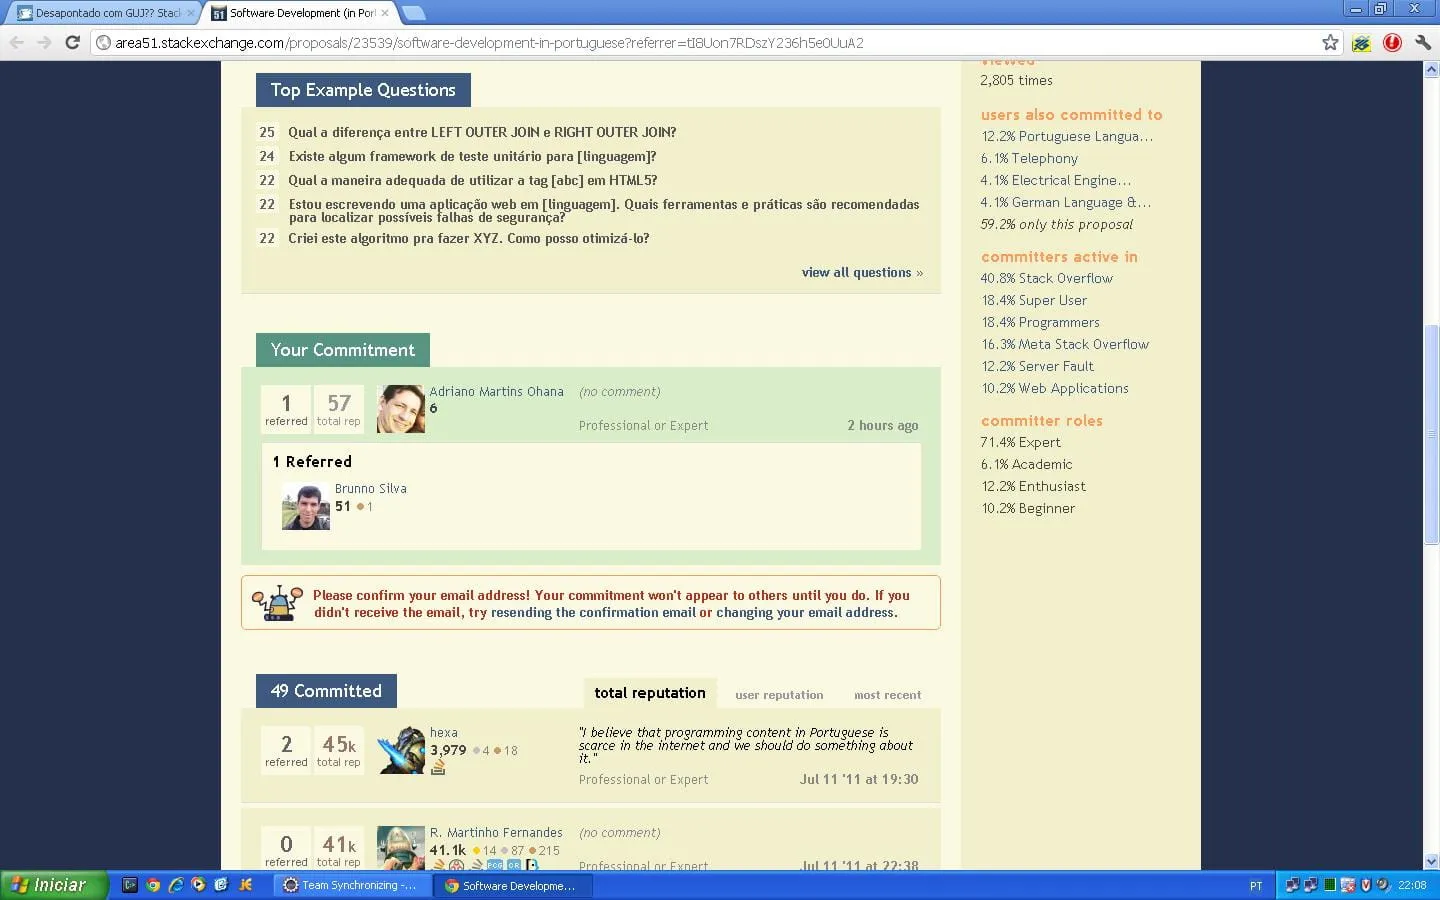
Task: Open hexa's user profile link
Action: pyautogui.click(x=444, y=732)
